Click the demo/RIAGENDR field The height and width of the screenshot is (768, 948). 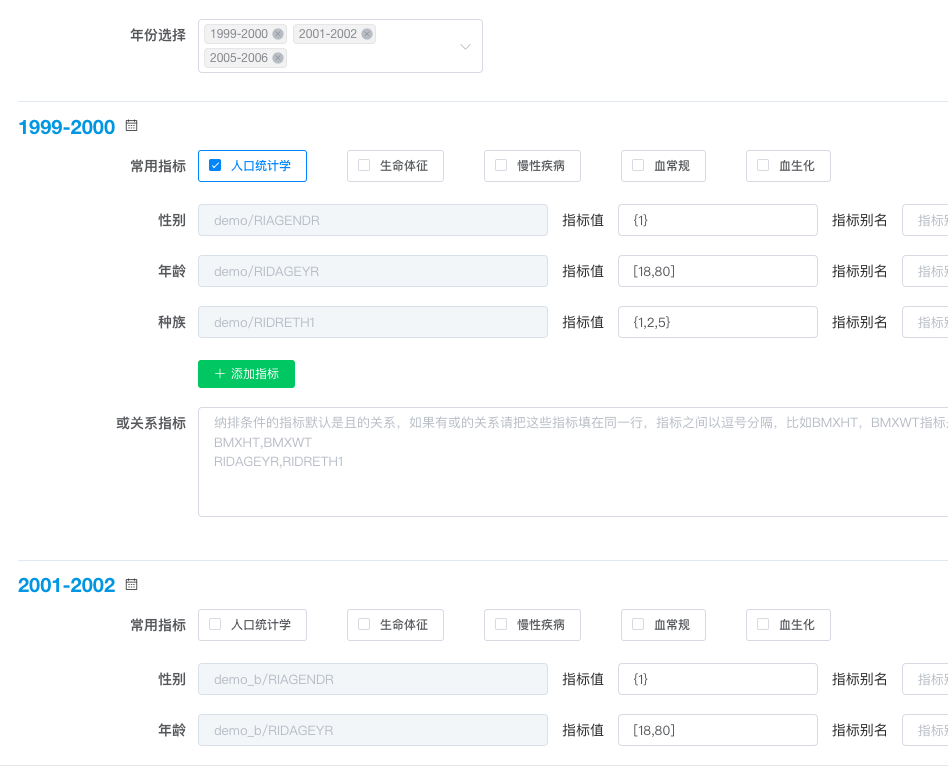[372, 220]
